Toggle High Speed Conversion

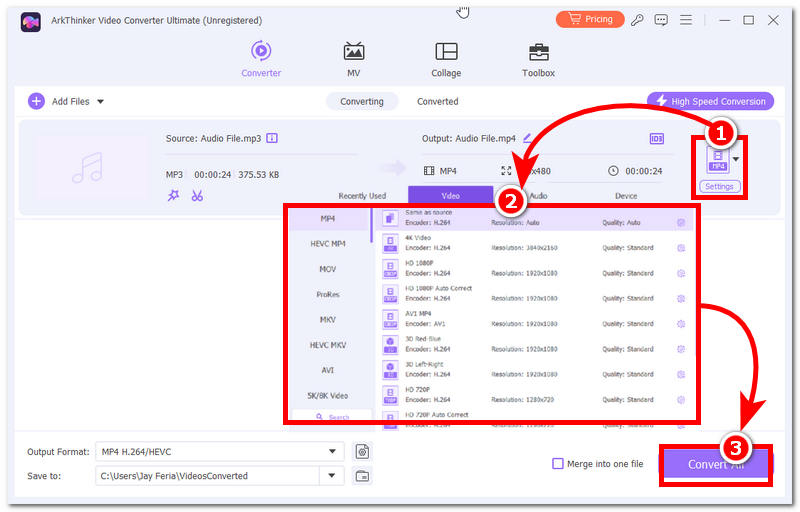[x=710, y=101]
